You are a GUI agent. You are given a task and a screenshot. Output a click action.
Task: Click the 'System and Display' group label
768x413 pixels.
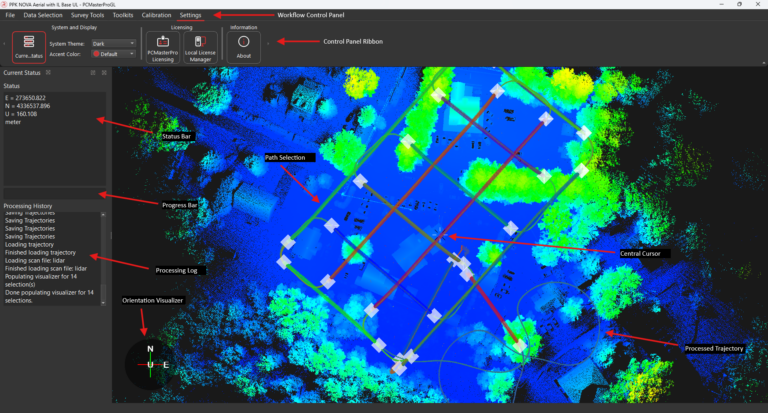coord(74,27)
